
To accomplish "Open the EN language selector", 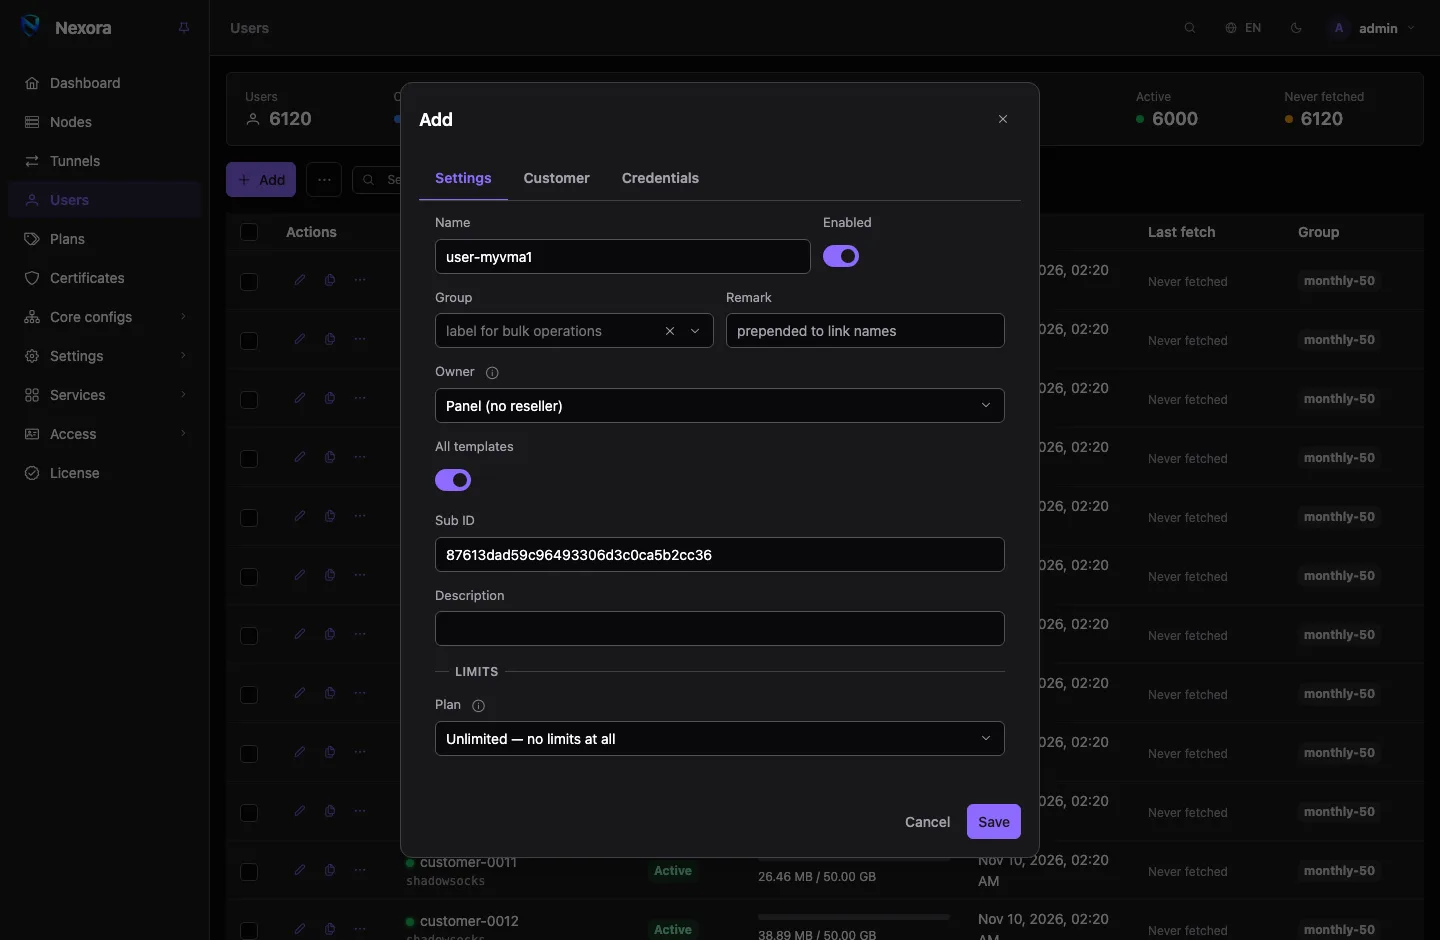I will tap(1243, 28).
